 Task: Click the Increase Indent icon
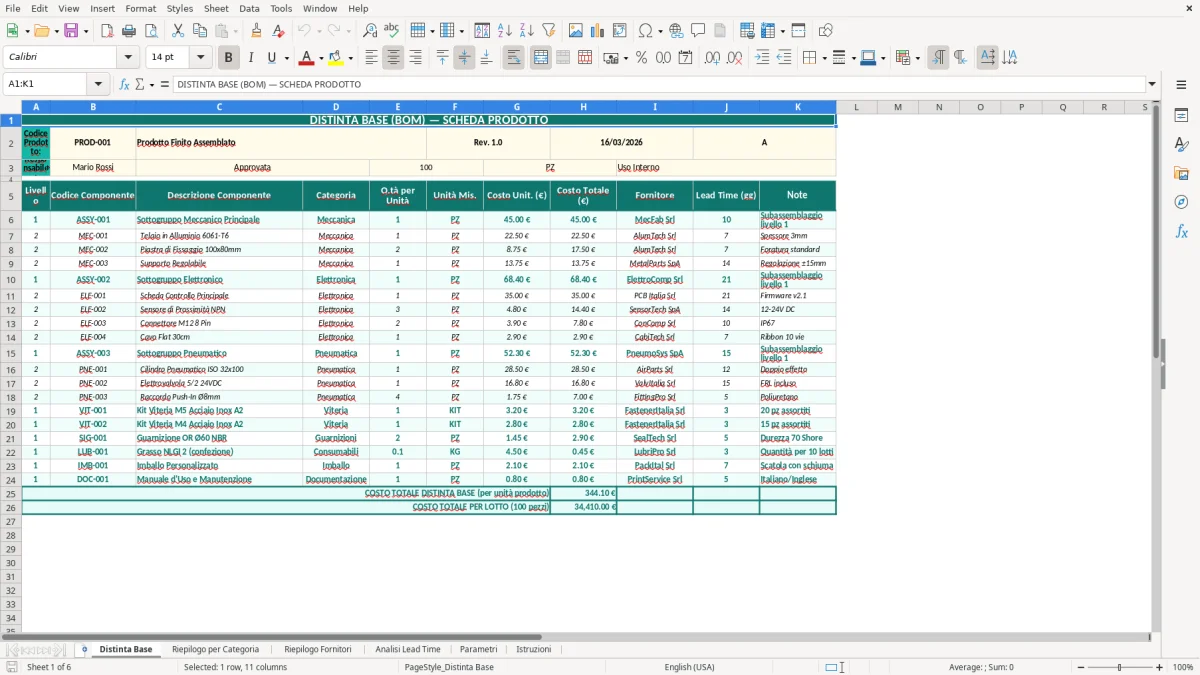tap(762, 58)
